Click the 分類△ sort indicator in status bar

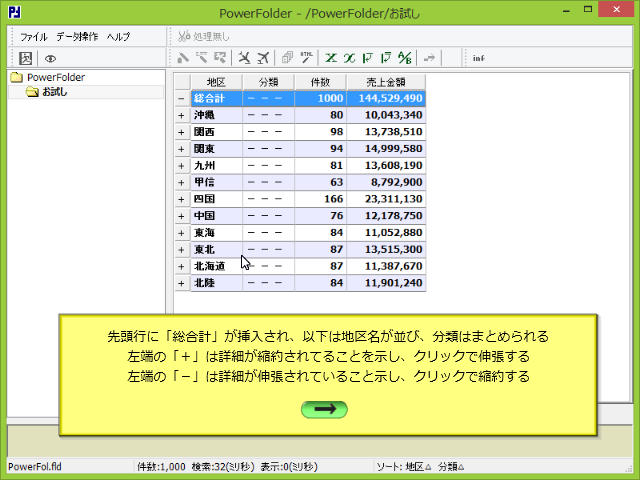(x=451, y=467)
